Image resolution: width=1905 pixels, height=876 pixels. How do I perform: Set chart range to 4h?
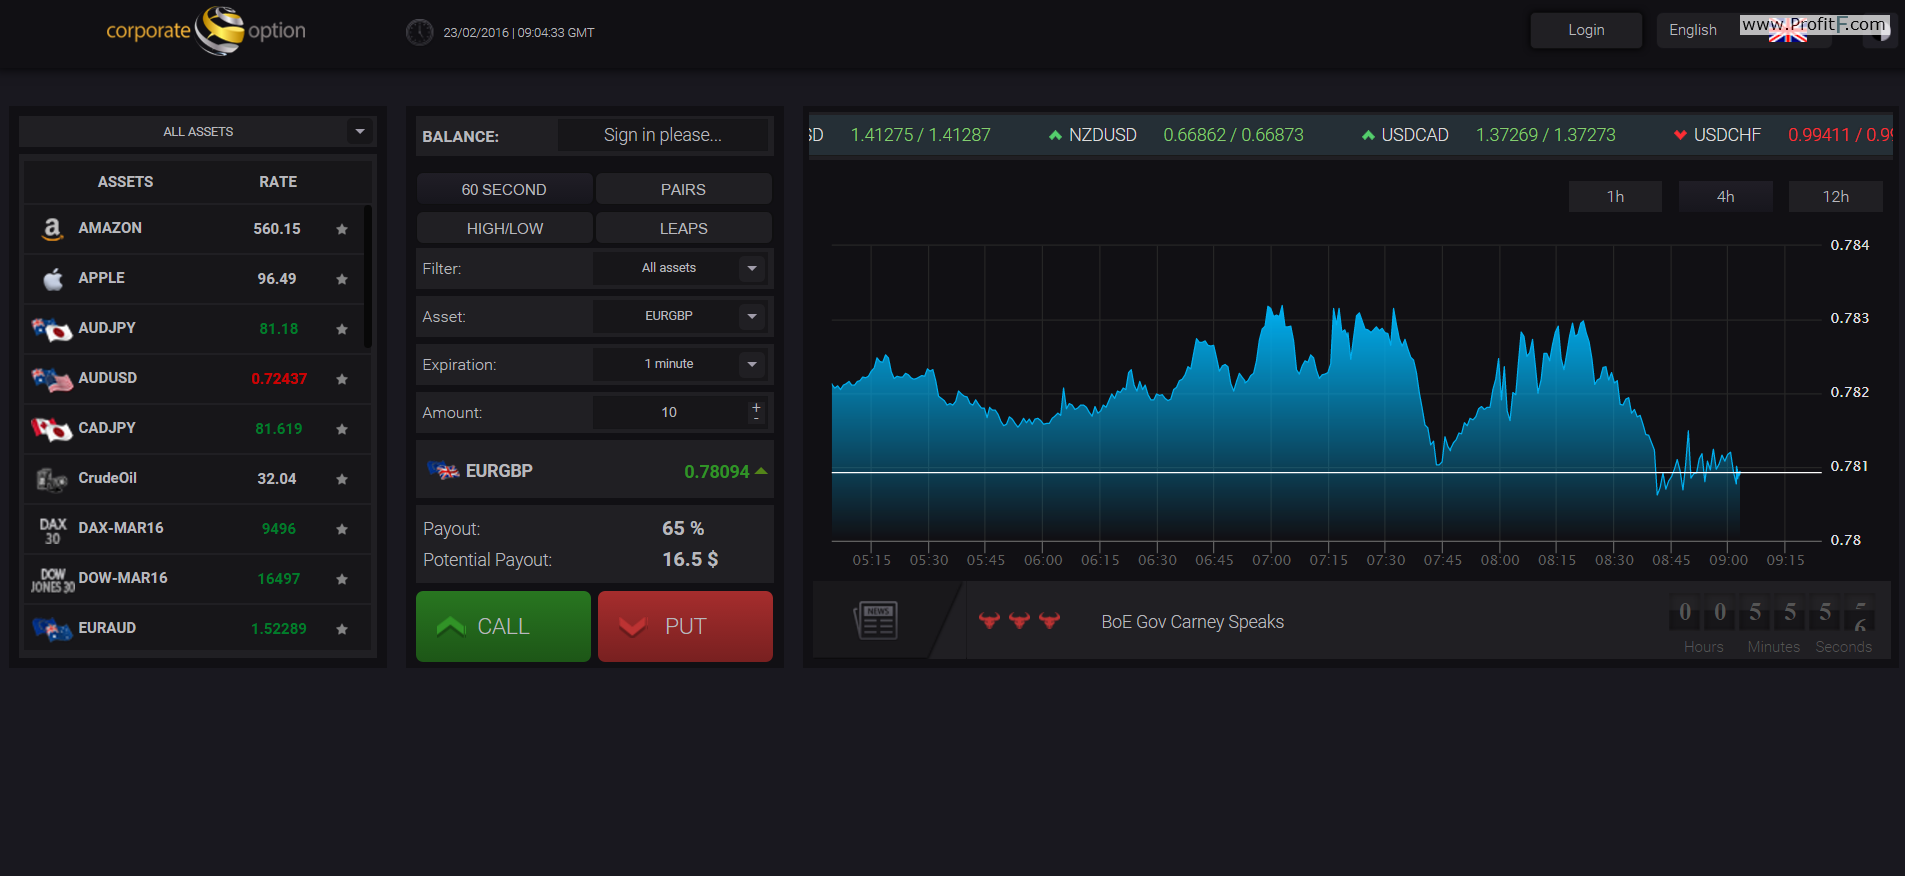[1725, 196]
